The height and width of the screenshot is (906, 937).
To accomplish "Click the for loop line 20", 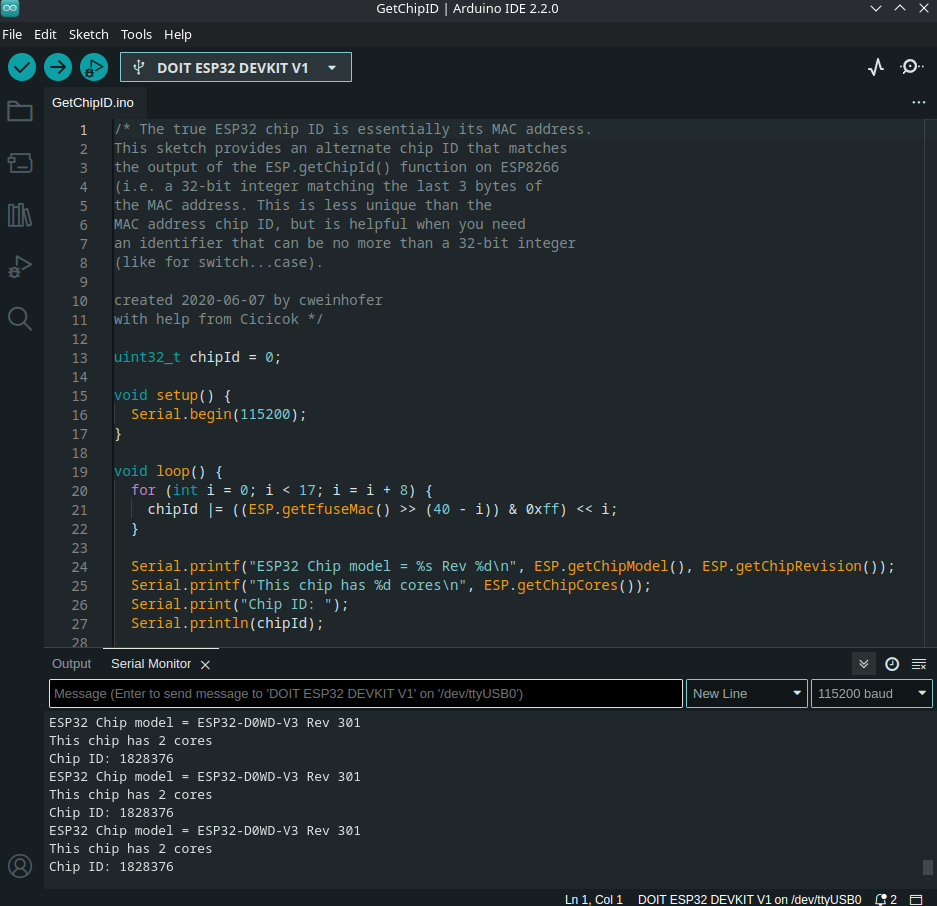I will (281, 490).
